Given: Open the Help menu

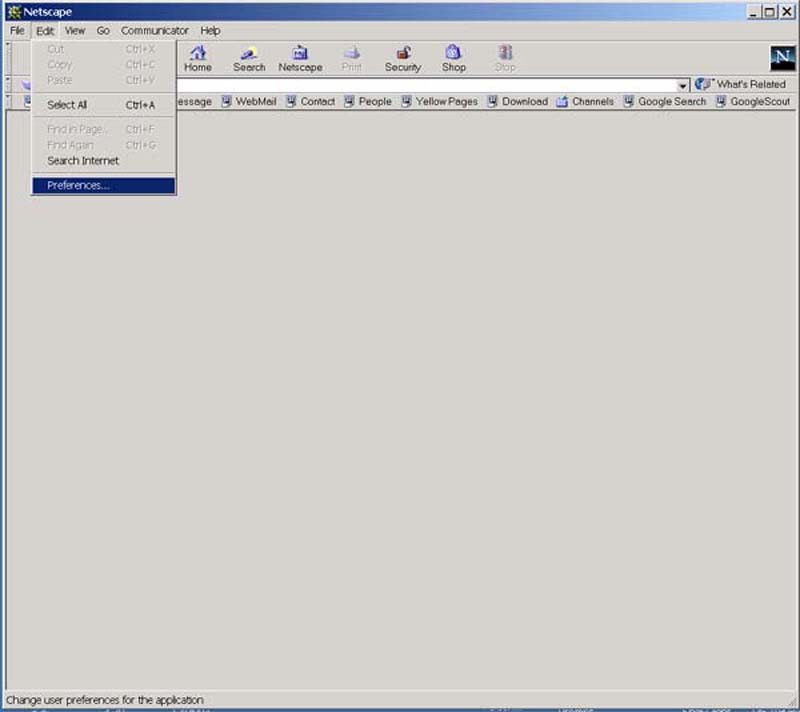Looking at the screenshot, I should [x=210, y=31].
